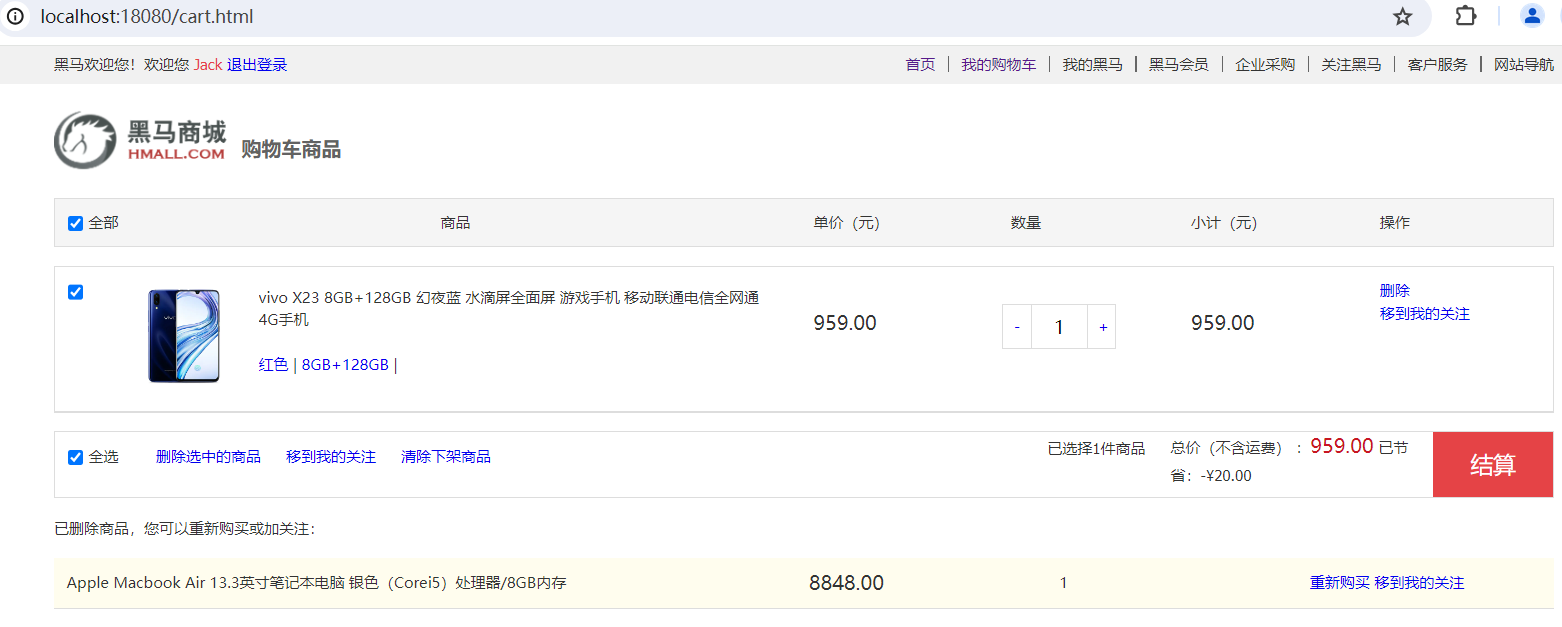This screenshot has width=1562, height=627.
Task: Click the 小计（元） column header
Action: [1224, 222]
